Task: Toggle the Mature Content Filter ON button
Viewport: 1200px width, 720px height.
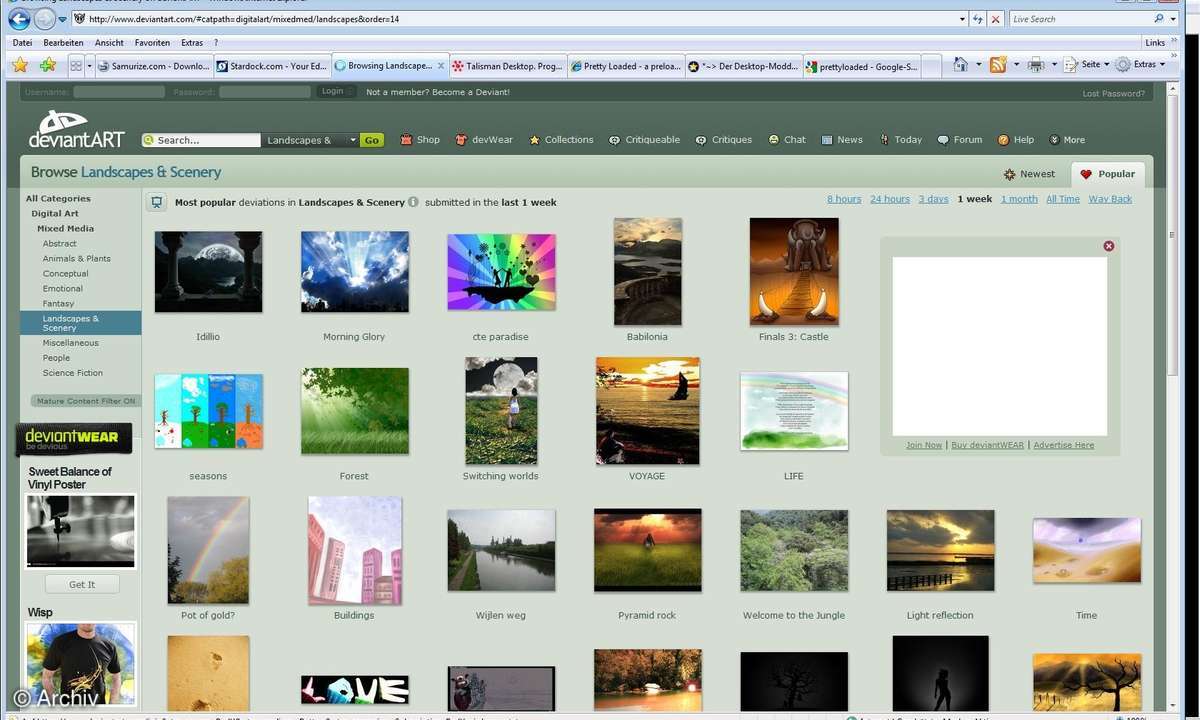Action: click(x=85, y=401)
